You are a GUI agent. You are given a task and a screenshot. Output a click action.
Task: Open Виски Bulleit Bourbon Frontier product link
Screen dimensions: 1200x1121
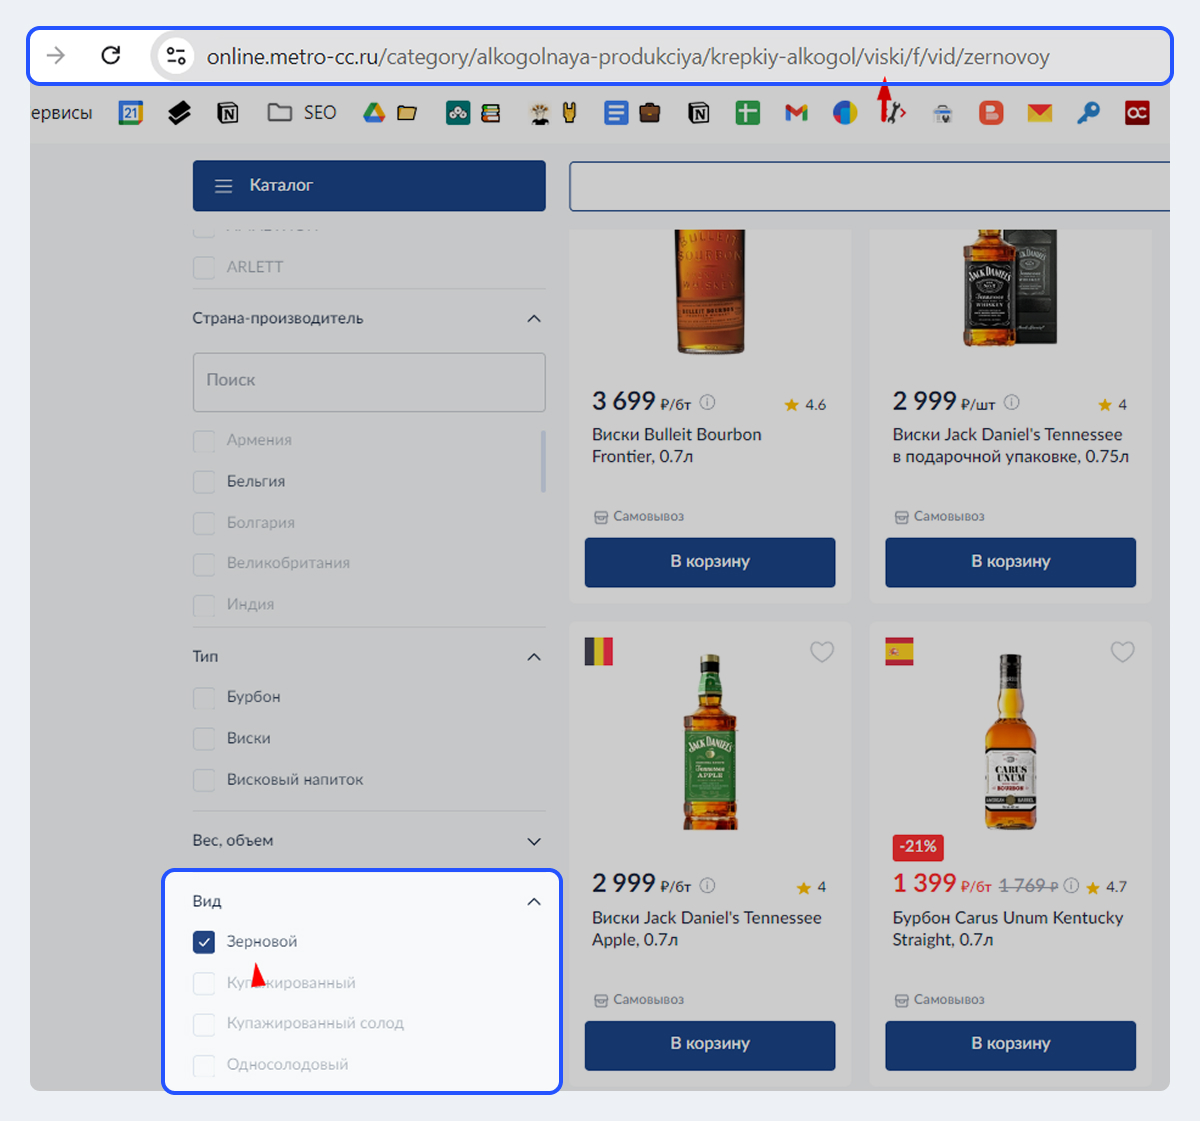pos(677,446)
